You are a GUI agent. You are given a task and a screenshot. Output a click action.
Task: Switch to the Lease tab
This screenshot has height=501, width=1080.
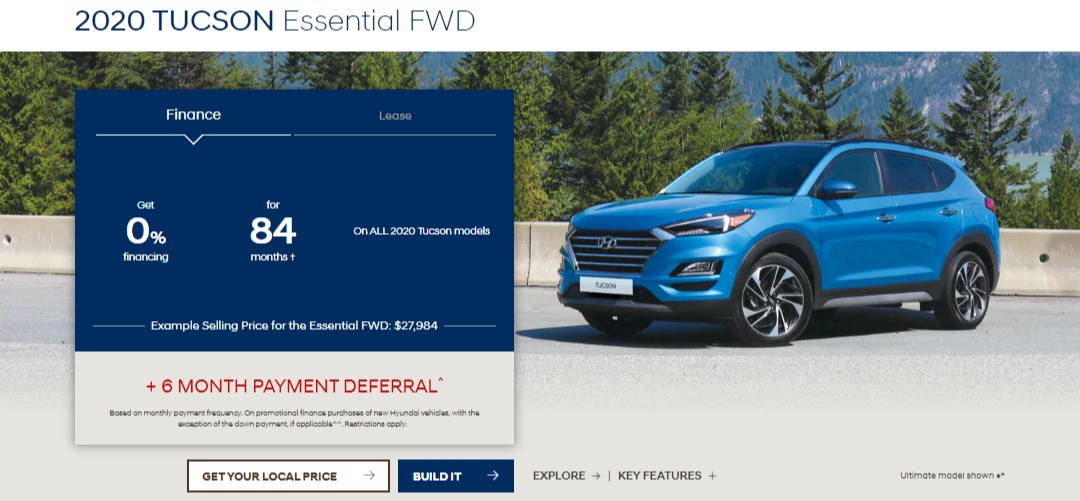coord(395,116)
